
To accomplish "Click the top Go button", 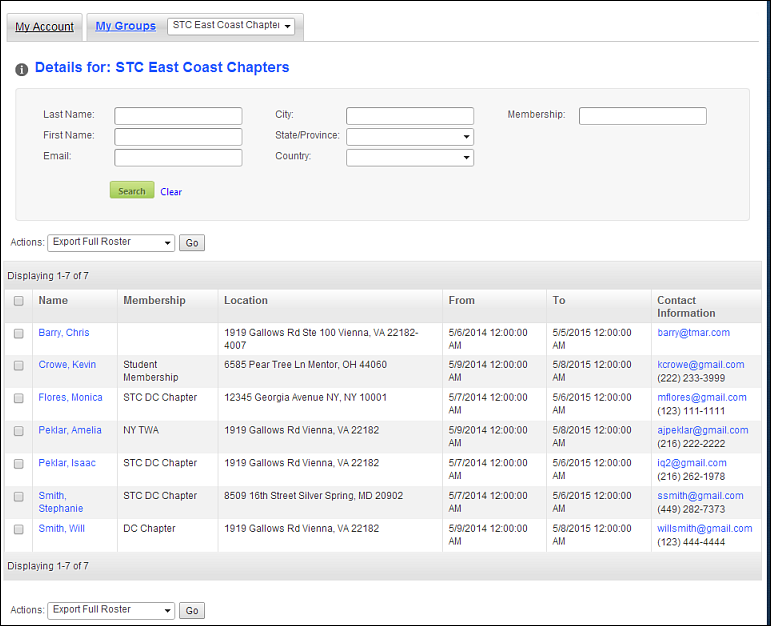I will point(192,243).
